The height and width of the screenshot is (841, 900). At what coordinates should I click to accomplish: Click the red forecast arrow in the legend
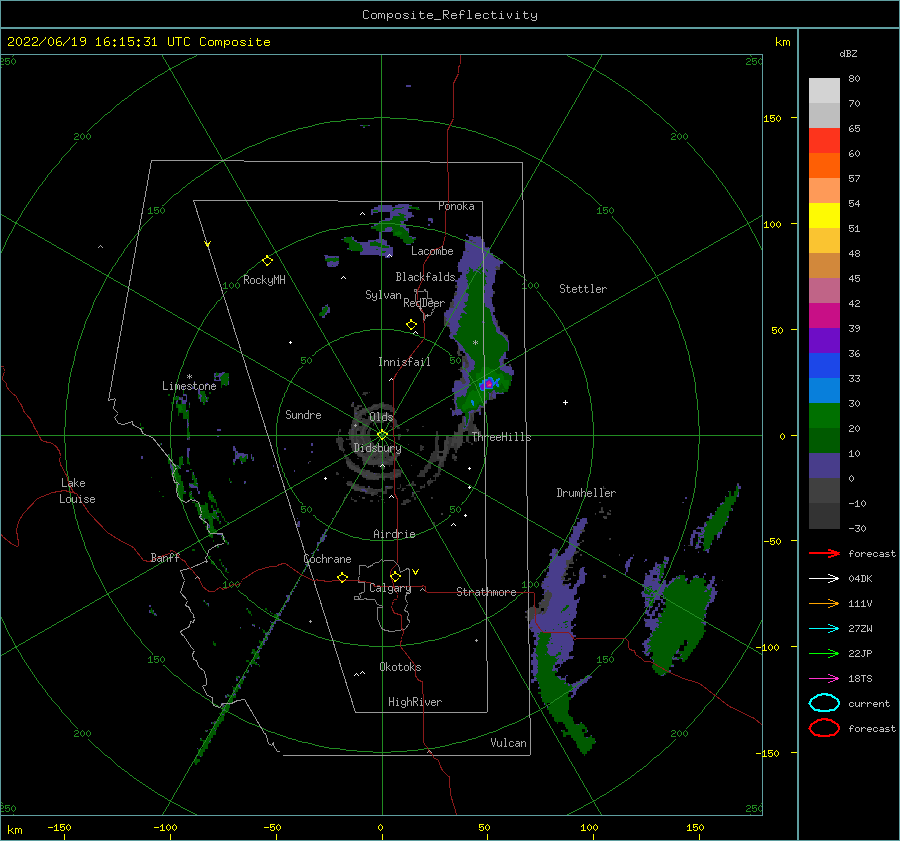click(x=824, y=553)
